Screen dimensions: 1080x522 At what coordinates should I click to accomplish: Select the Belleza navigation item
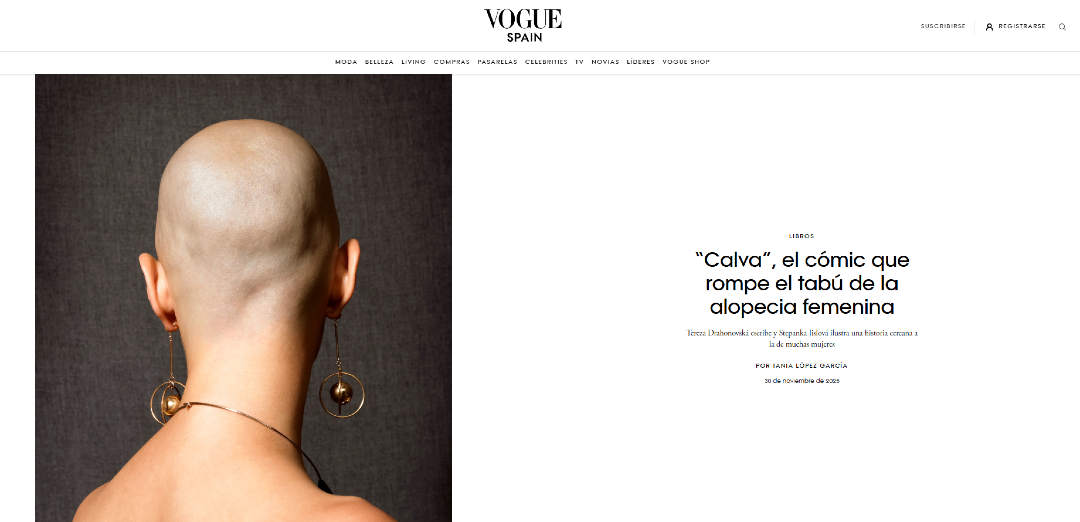(x=379, y=62)
